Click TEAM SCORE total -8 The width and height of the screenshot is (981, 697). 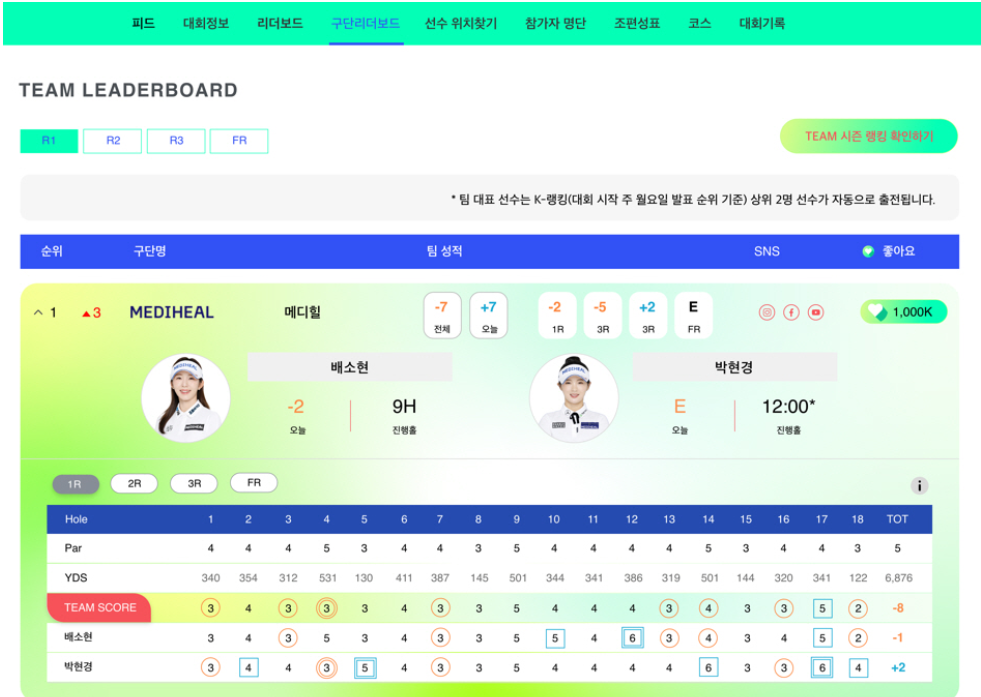tap(898, 608)
